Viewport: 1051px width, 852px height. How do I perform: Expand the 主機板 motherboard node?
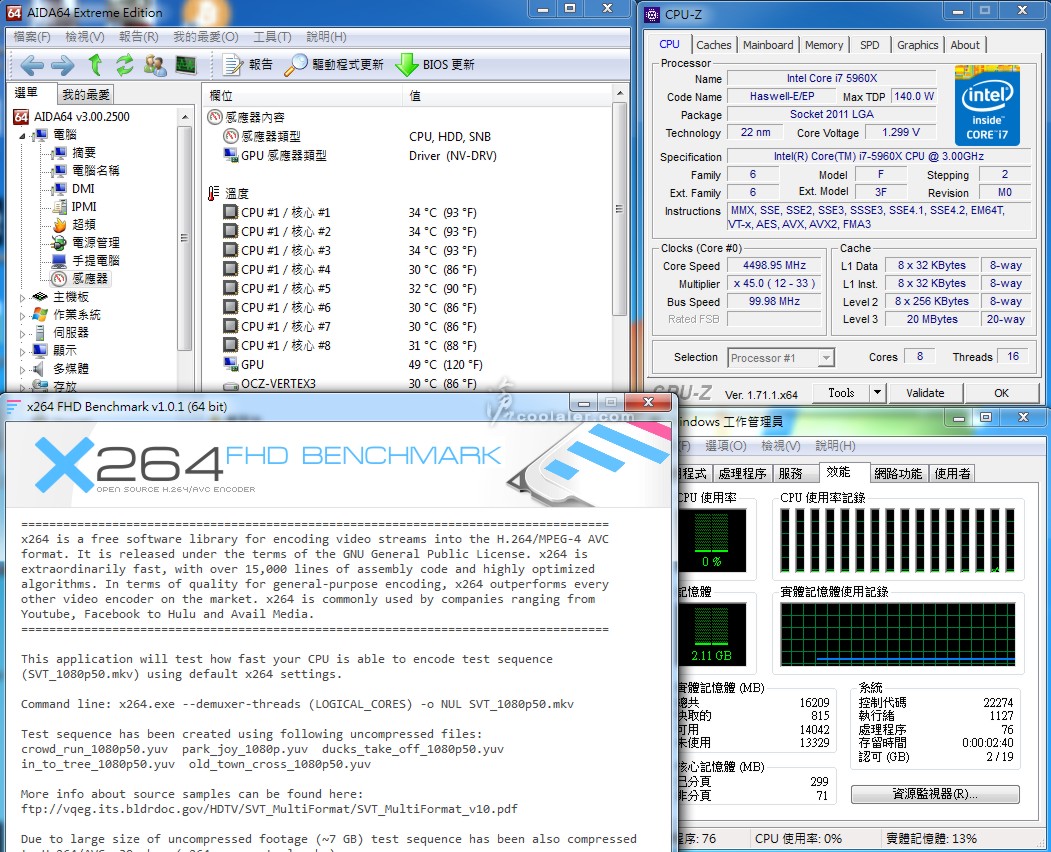tap(22, 298)
